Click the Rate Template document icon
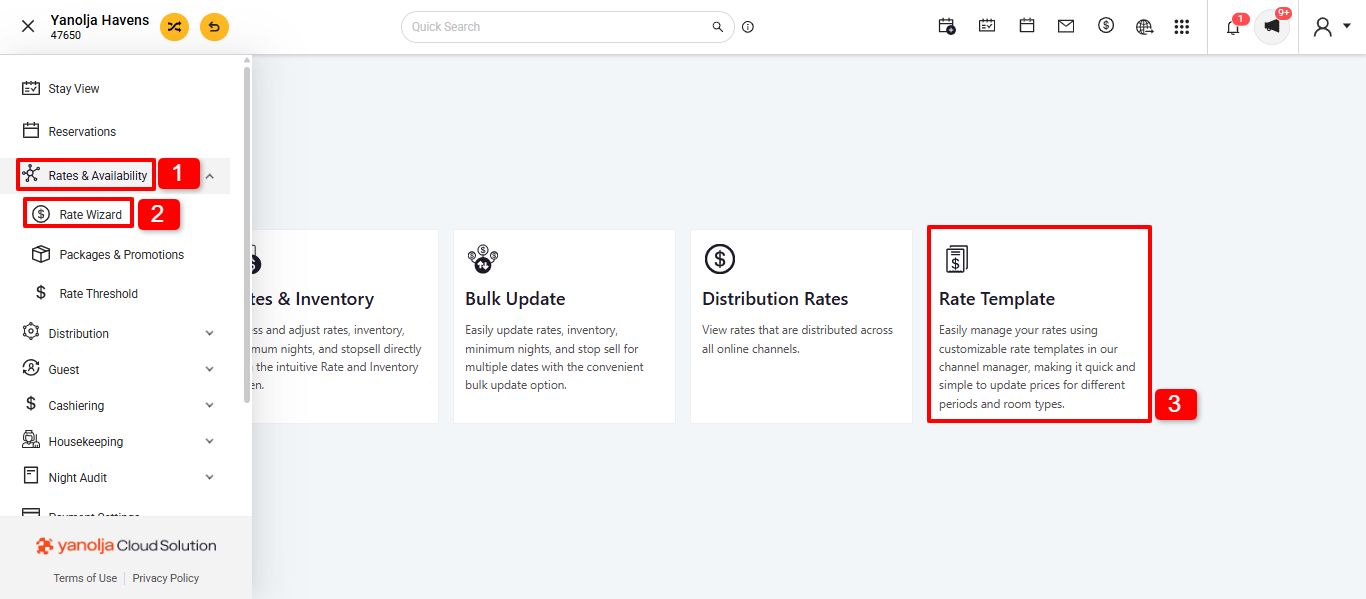The width and height of the screenshot is (1366, 599). [x=956, y=259]
